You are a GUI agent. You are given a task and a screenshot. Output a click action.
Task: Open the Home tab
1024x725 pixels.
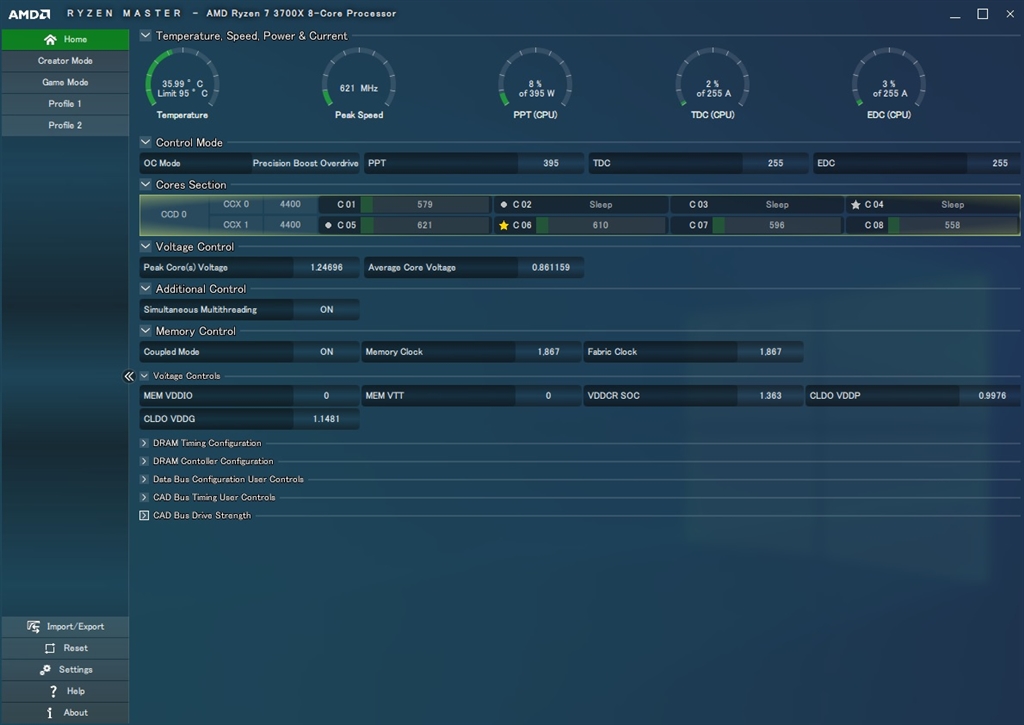pyautogui.click(x=65, y=39)
